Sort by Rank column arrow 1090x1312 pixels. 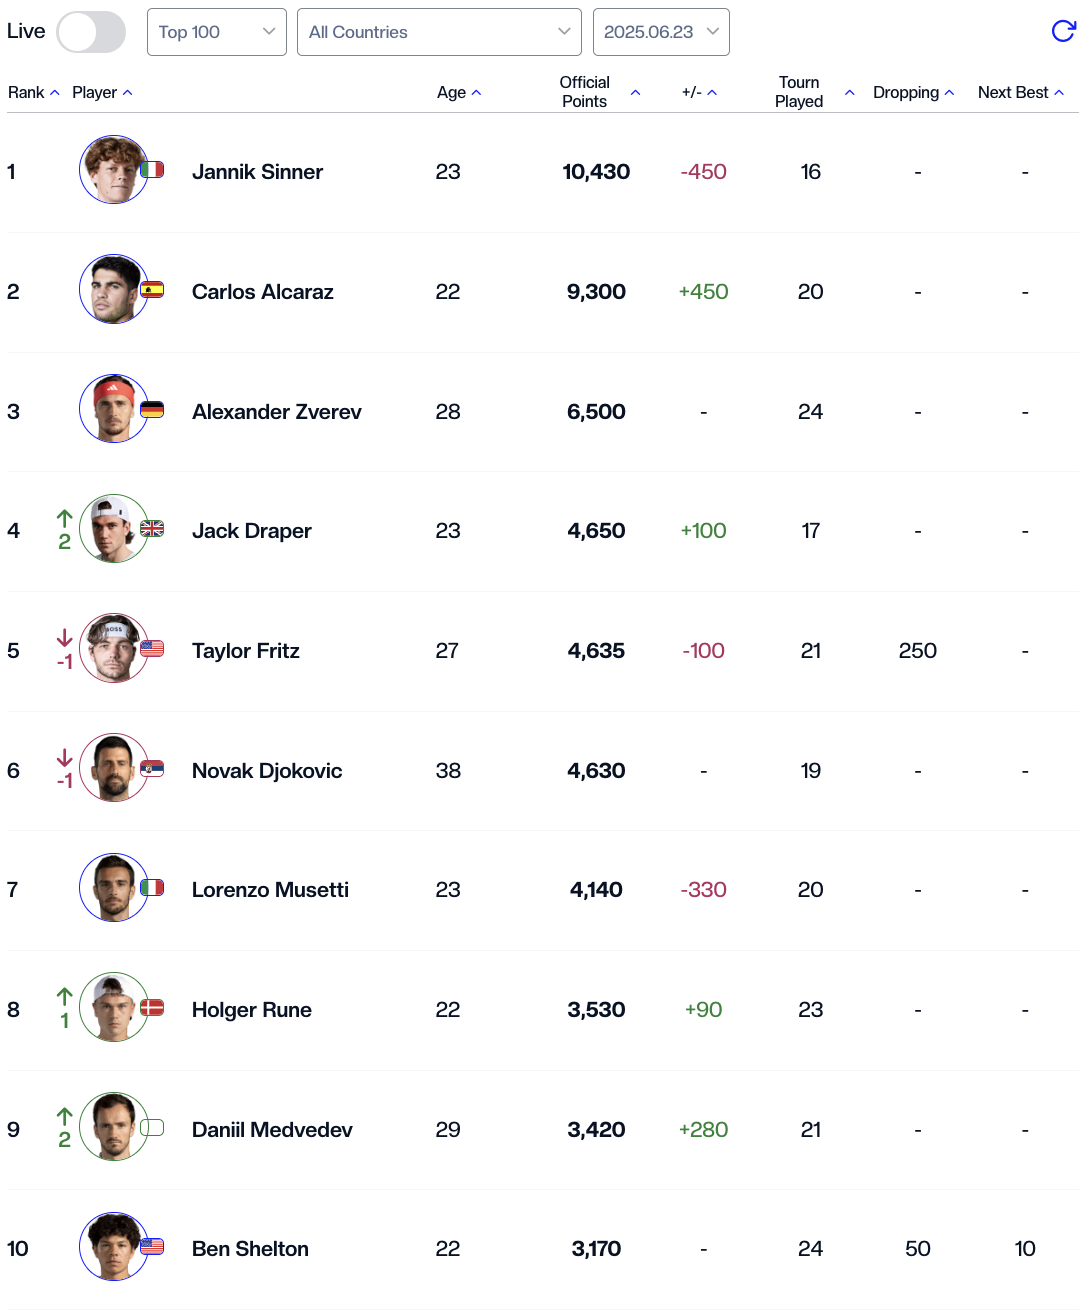click(55, 93)
